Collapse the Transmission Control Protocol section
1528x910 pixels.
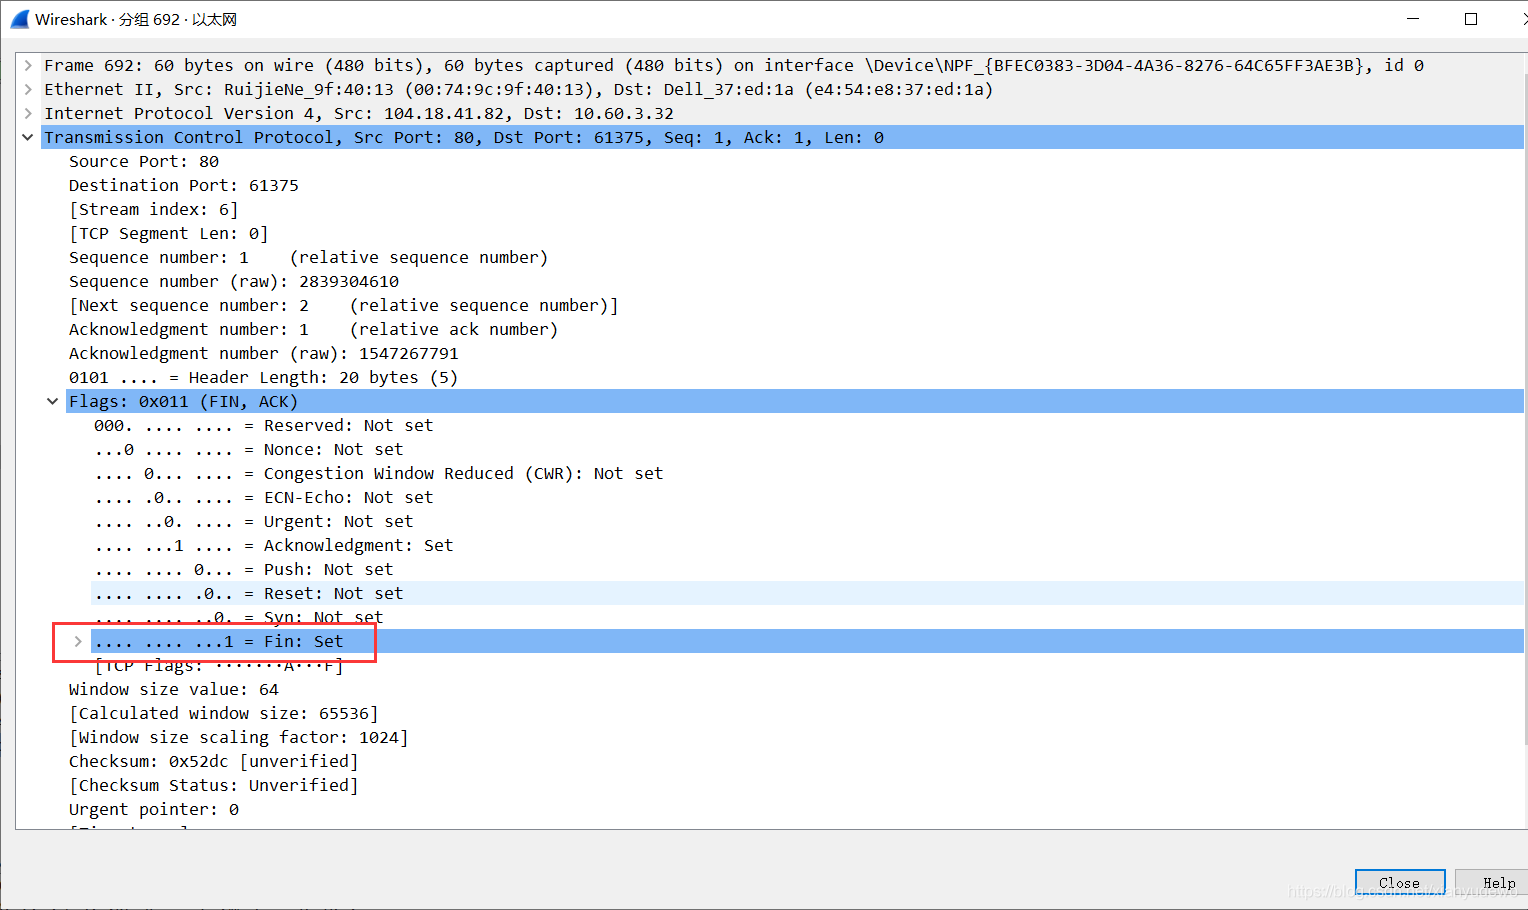(x=28, y=137)
